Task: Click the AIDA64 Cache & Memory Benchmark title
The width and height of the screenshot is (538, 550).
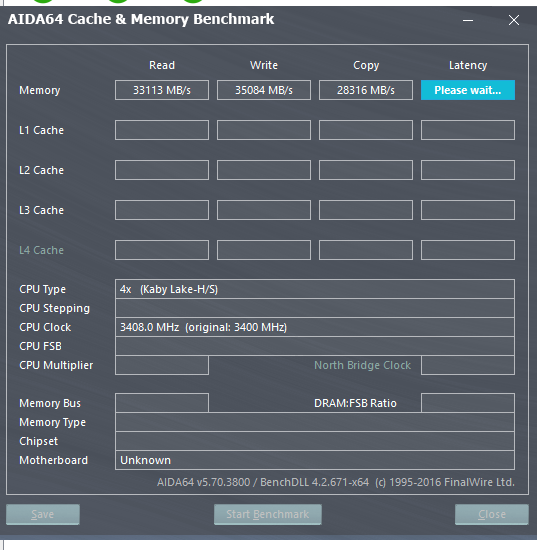Action: click(x=141, y=19)
